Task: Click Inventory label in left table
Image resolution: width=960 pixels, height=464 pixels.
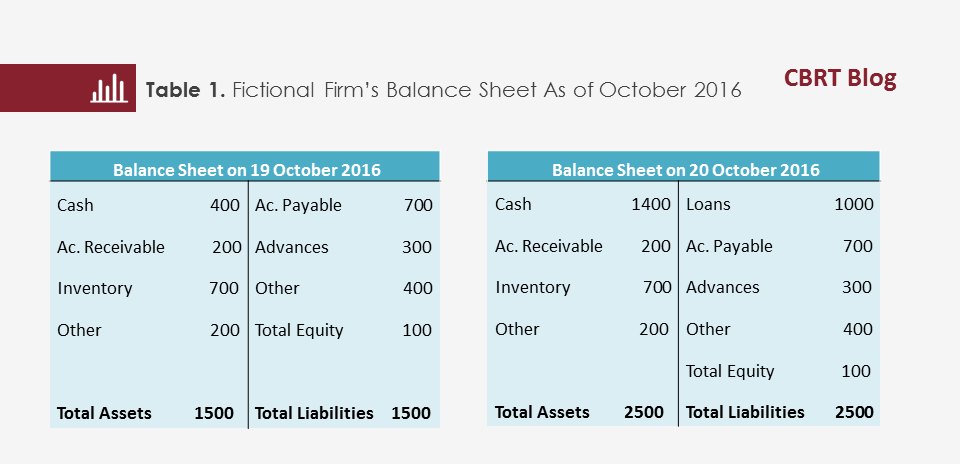Action: point(95,288)
